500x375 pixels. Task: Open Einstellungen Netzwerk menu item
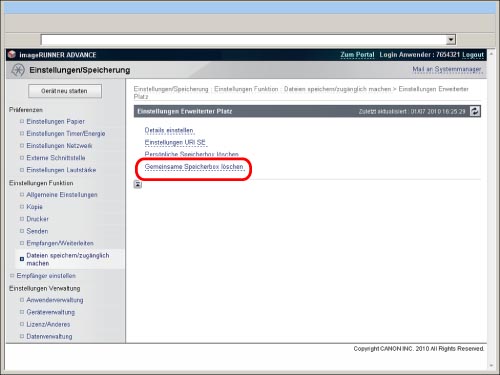coord(59,146)
